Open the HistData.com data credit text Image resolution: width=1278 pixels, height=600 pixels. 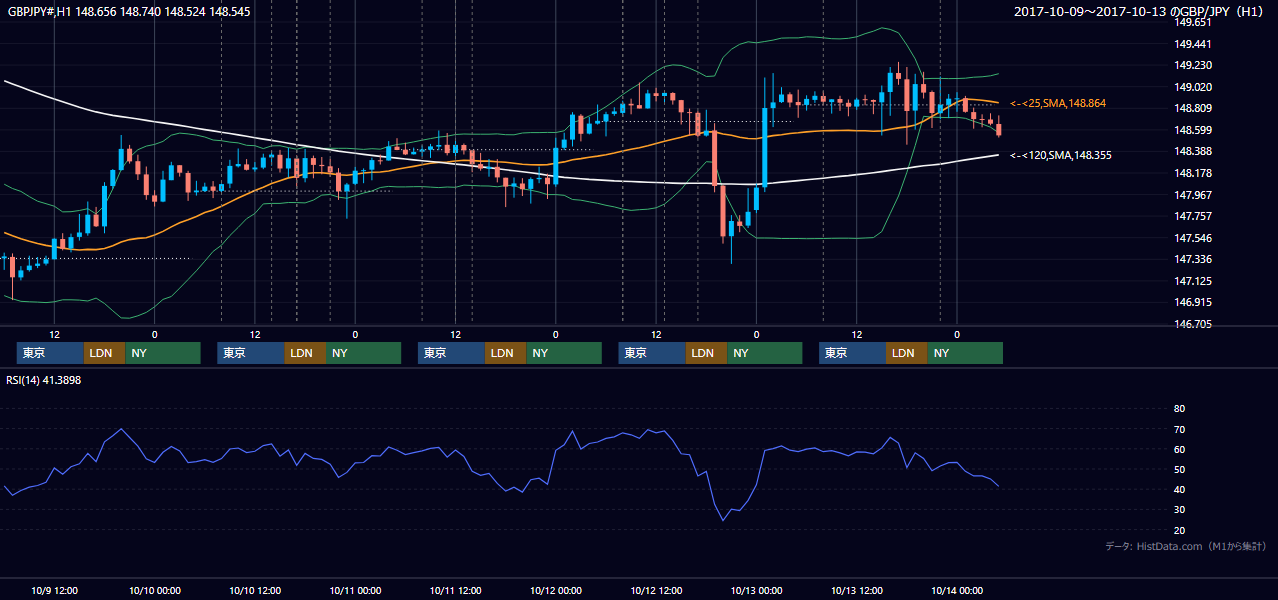coord(1186,546)
